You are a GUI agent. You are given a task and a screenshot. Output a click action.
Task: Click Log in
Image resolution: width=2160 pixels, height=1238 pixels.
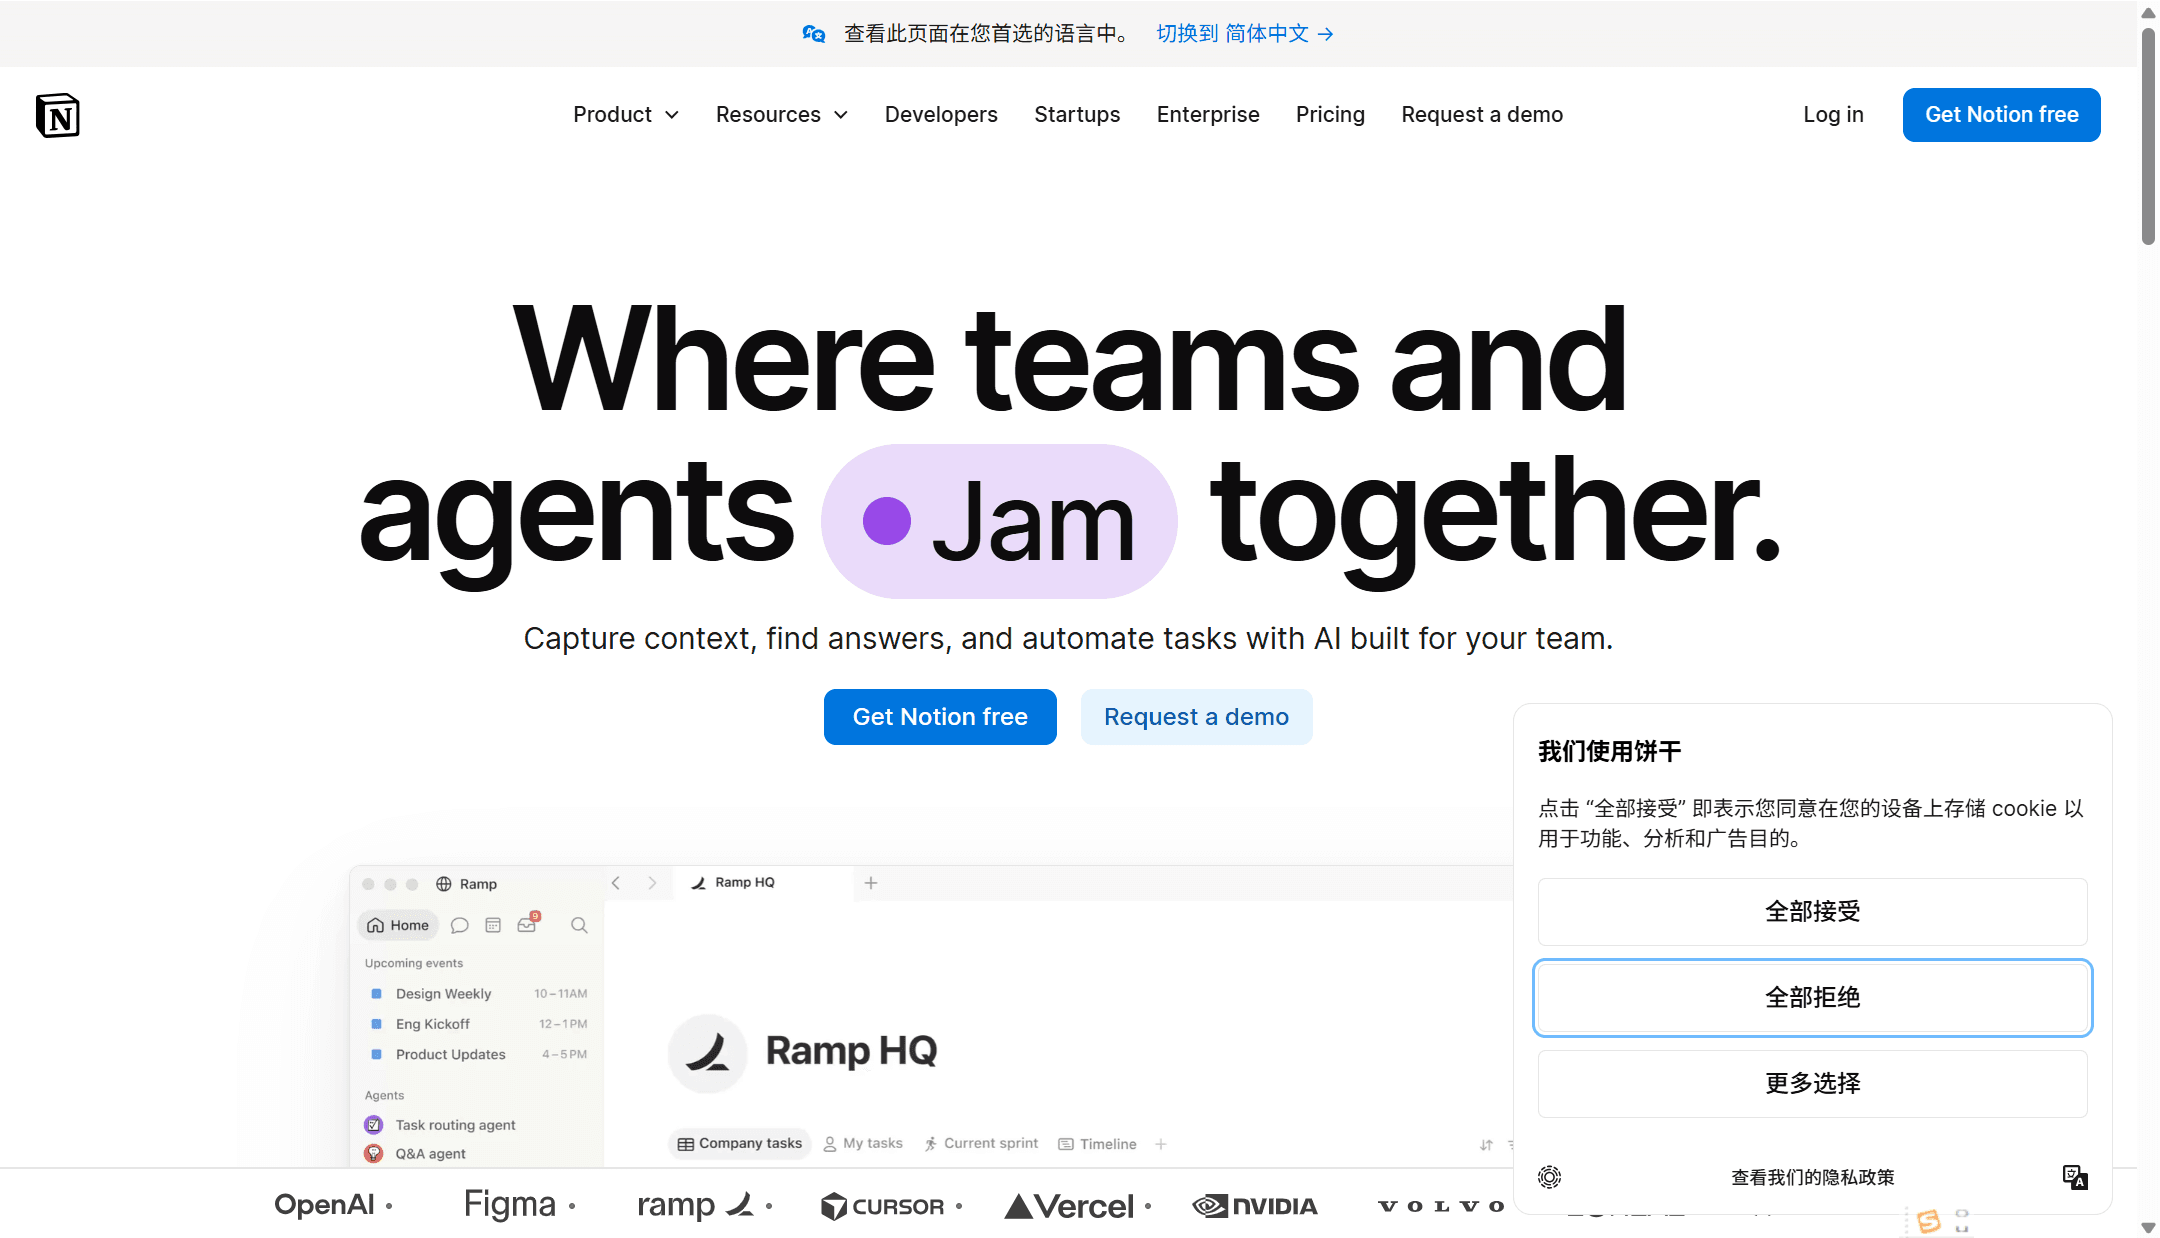click(1833, 115)
